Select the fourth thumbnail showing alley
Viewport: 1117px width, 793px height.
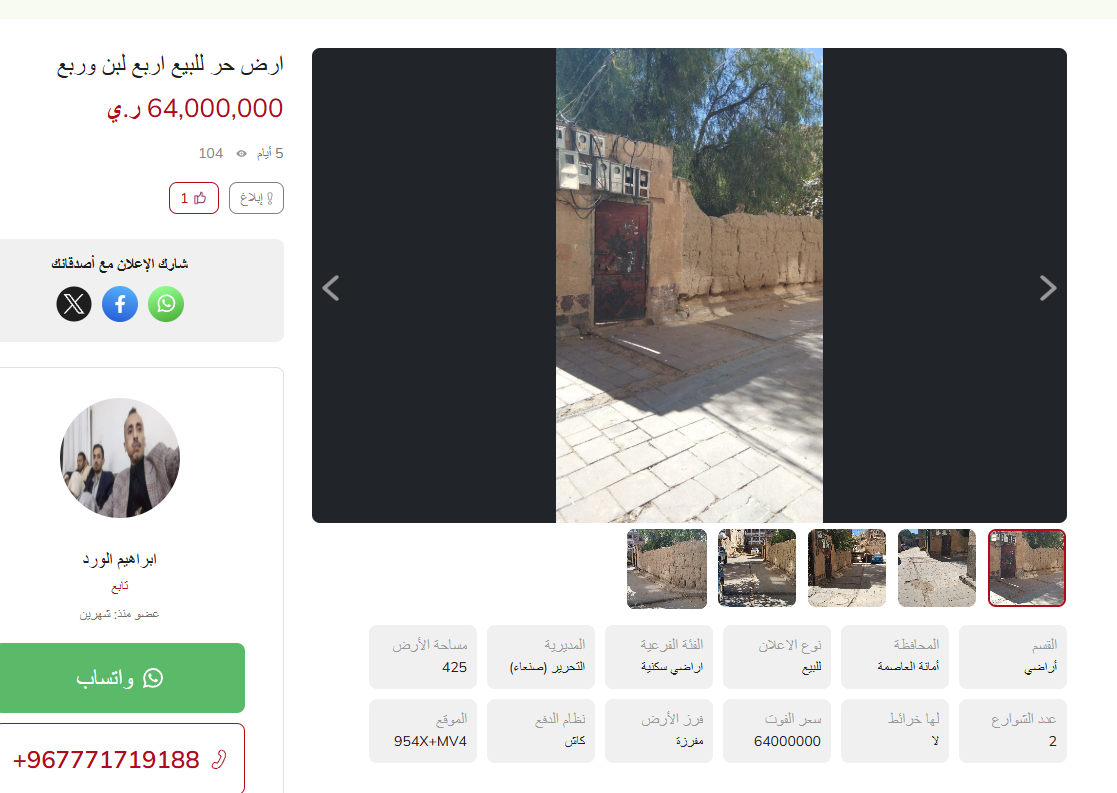pyautogui.click(x=757, y=568)
